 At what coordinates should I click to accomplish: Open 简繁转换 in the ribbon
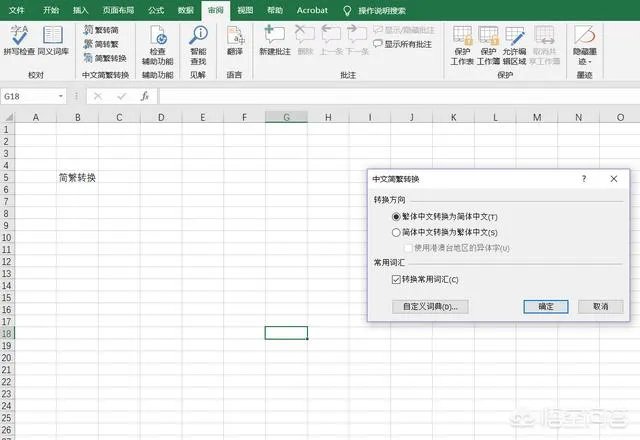point(105,58)
